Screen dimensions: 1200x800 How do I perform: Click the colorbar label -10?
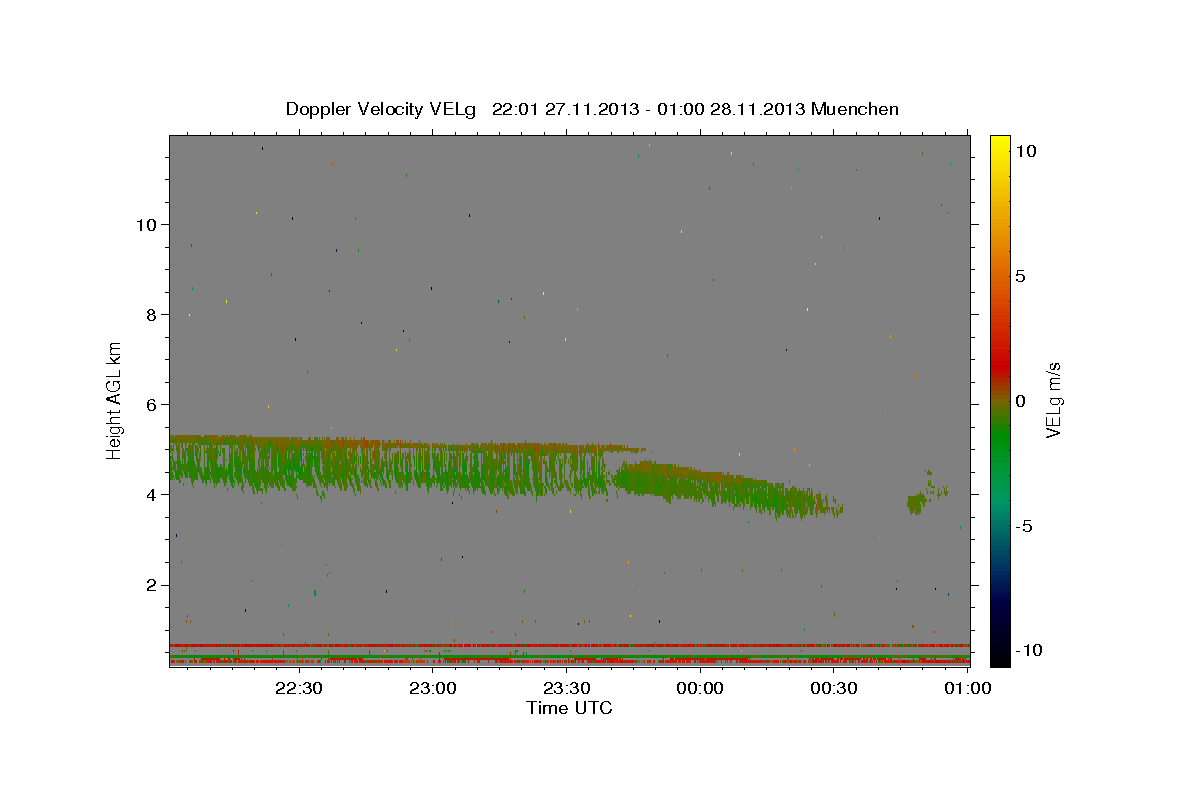tap(1029, 651)
